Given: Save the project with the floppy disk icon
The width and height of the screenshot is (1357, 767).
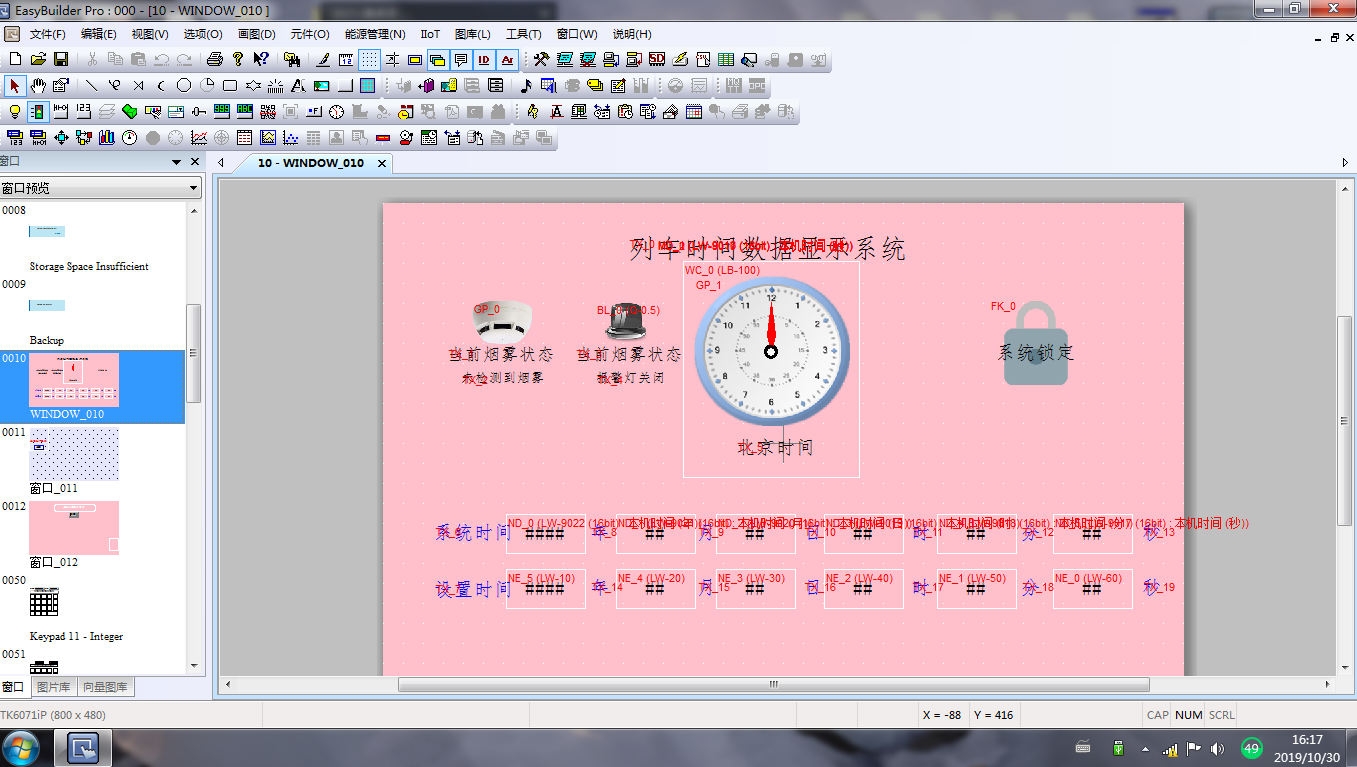Looking at the screenshot, I should point(61,60).
